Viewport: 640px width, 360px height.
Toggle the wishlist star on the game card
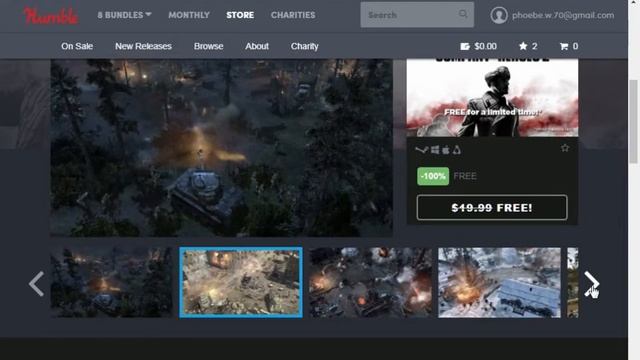point(565,148)
